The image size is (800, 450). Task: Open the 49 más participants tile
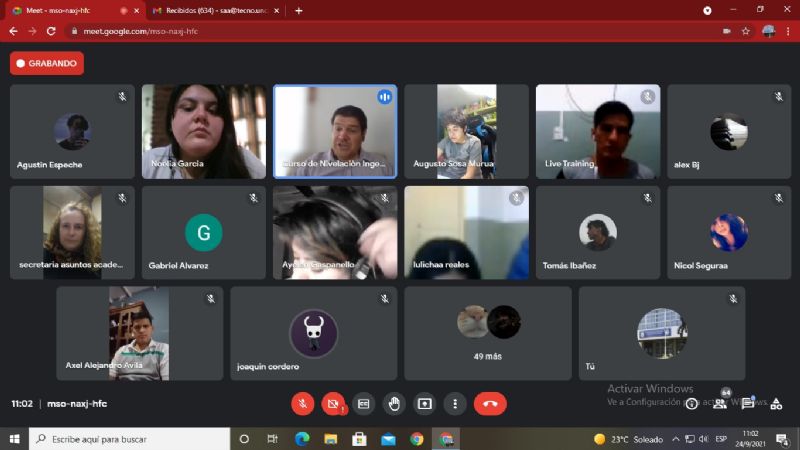[488, 333]
